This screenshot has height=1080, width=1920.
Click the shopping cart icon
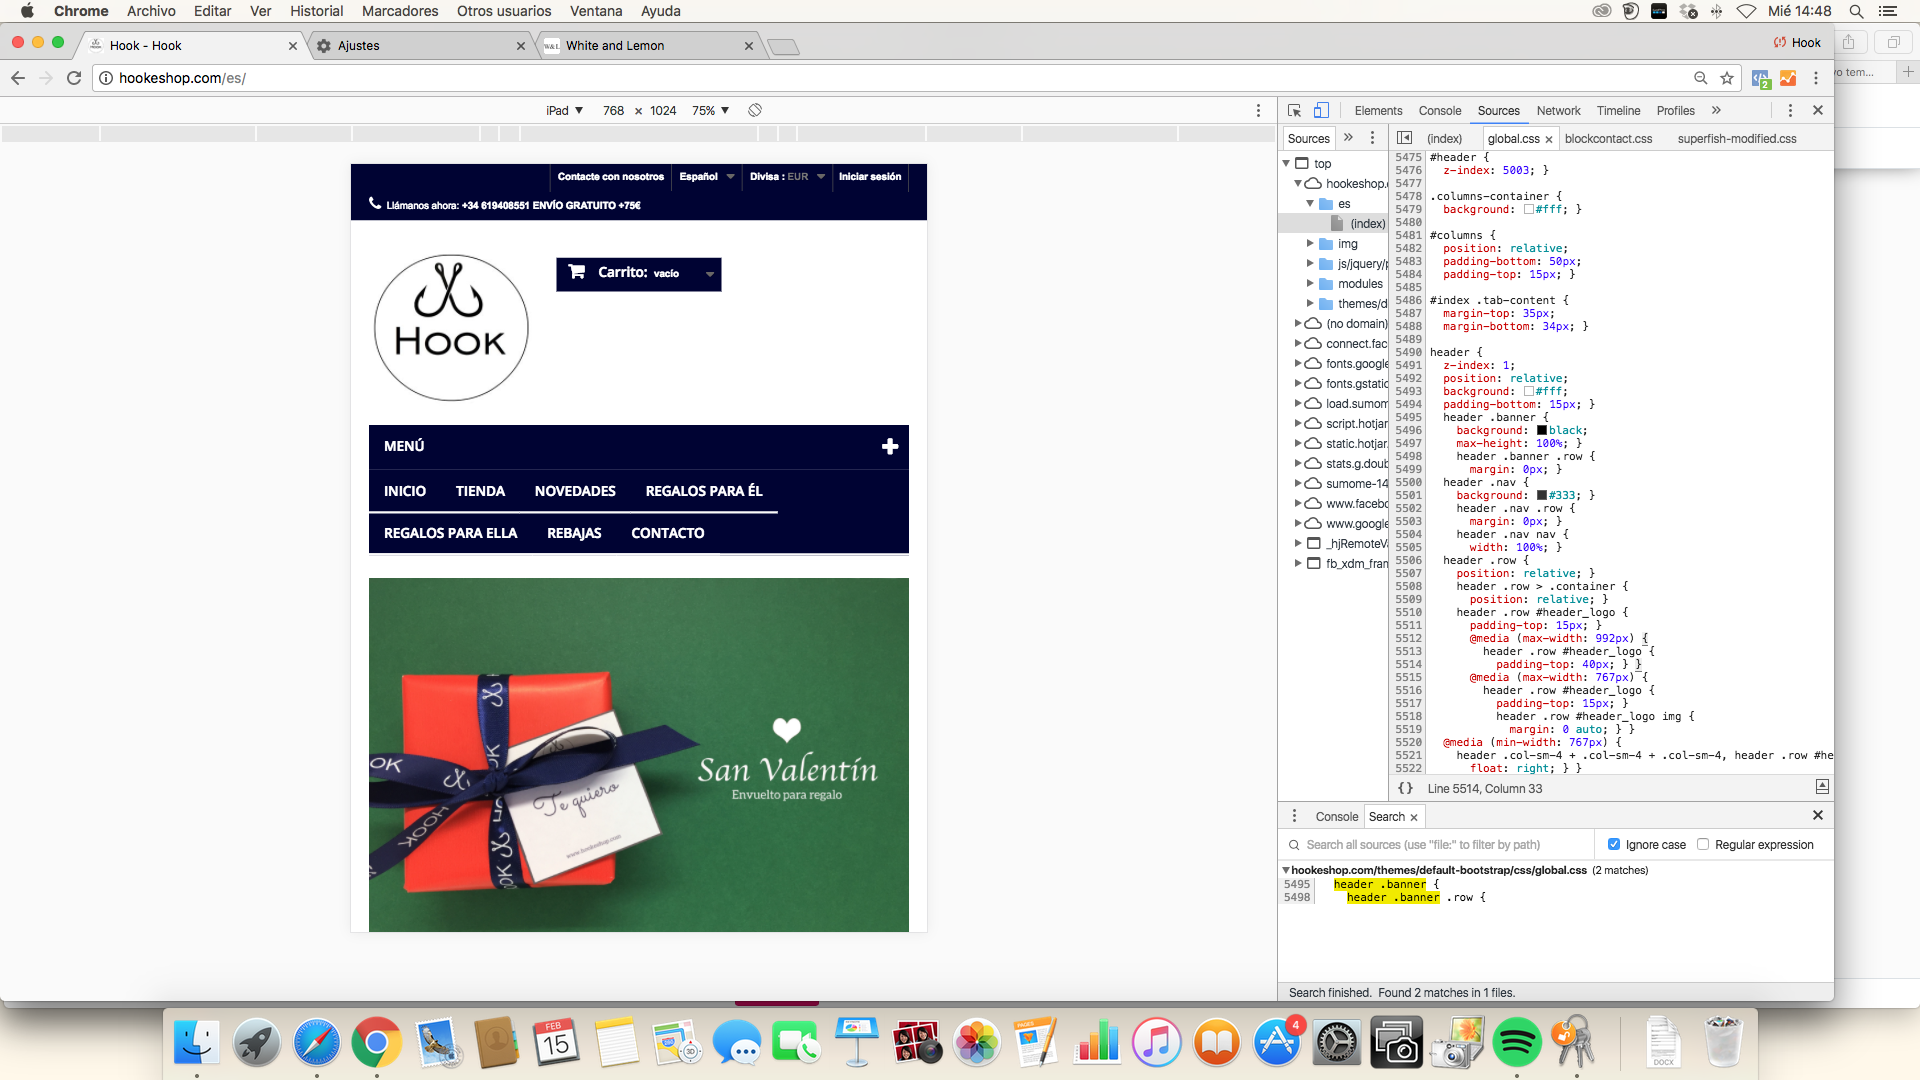pos(577,272)
